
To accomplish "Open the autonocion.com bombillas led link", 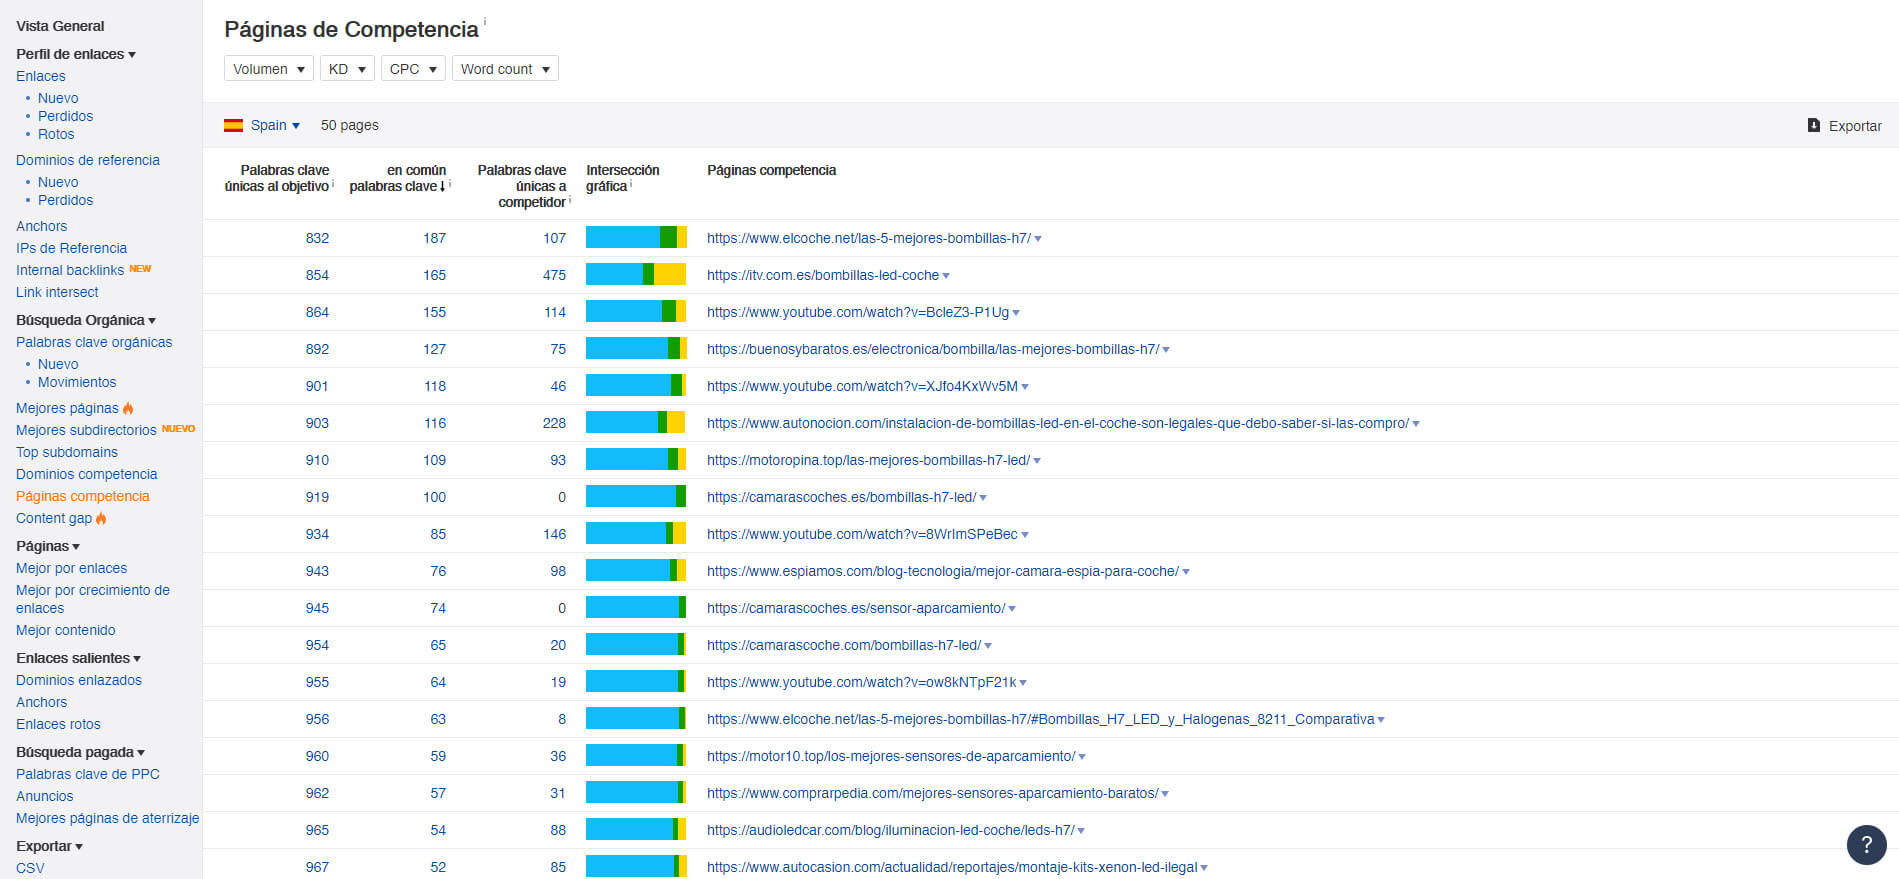I will [1058, 423].
